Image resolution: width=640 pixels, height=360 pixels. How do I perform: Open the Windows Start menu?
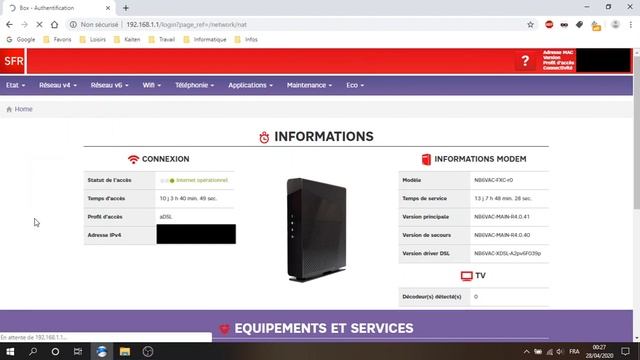pos(10,351)
